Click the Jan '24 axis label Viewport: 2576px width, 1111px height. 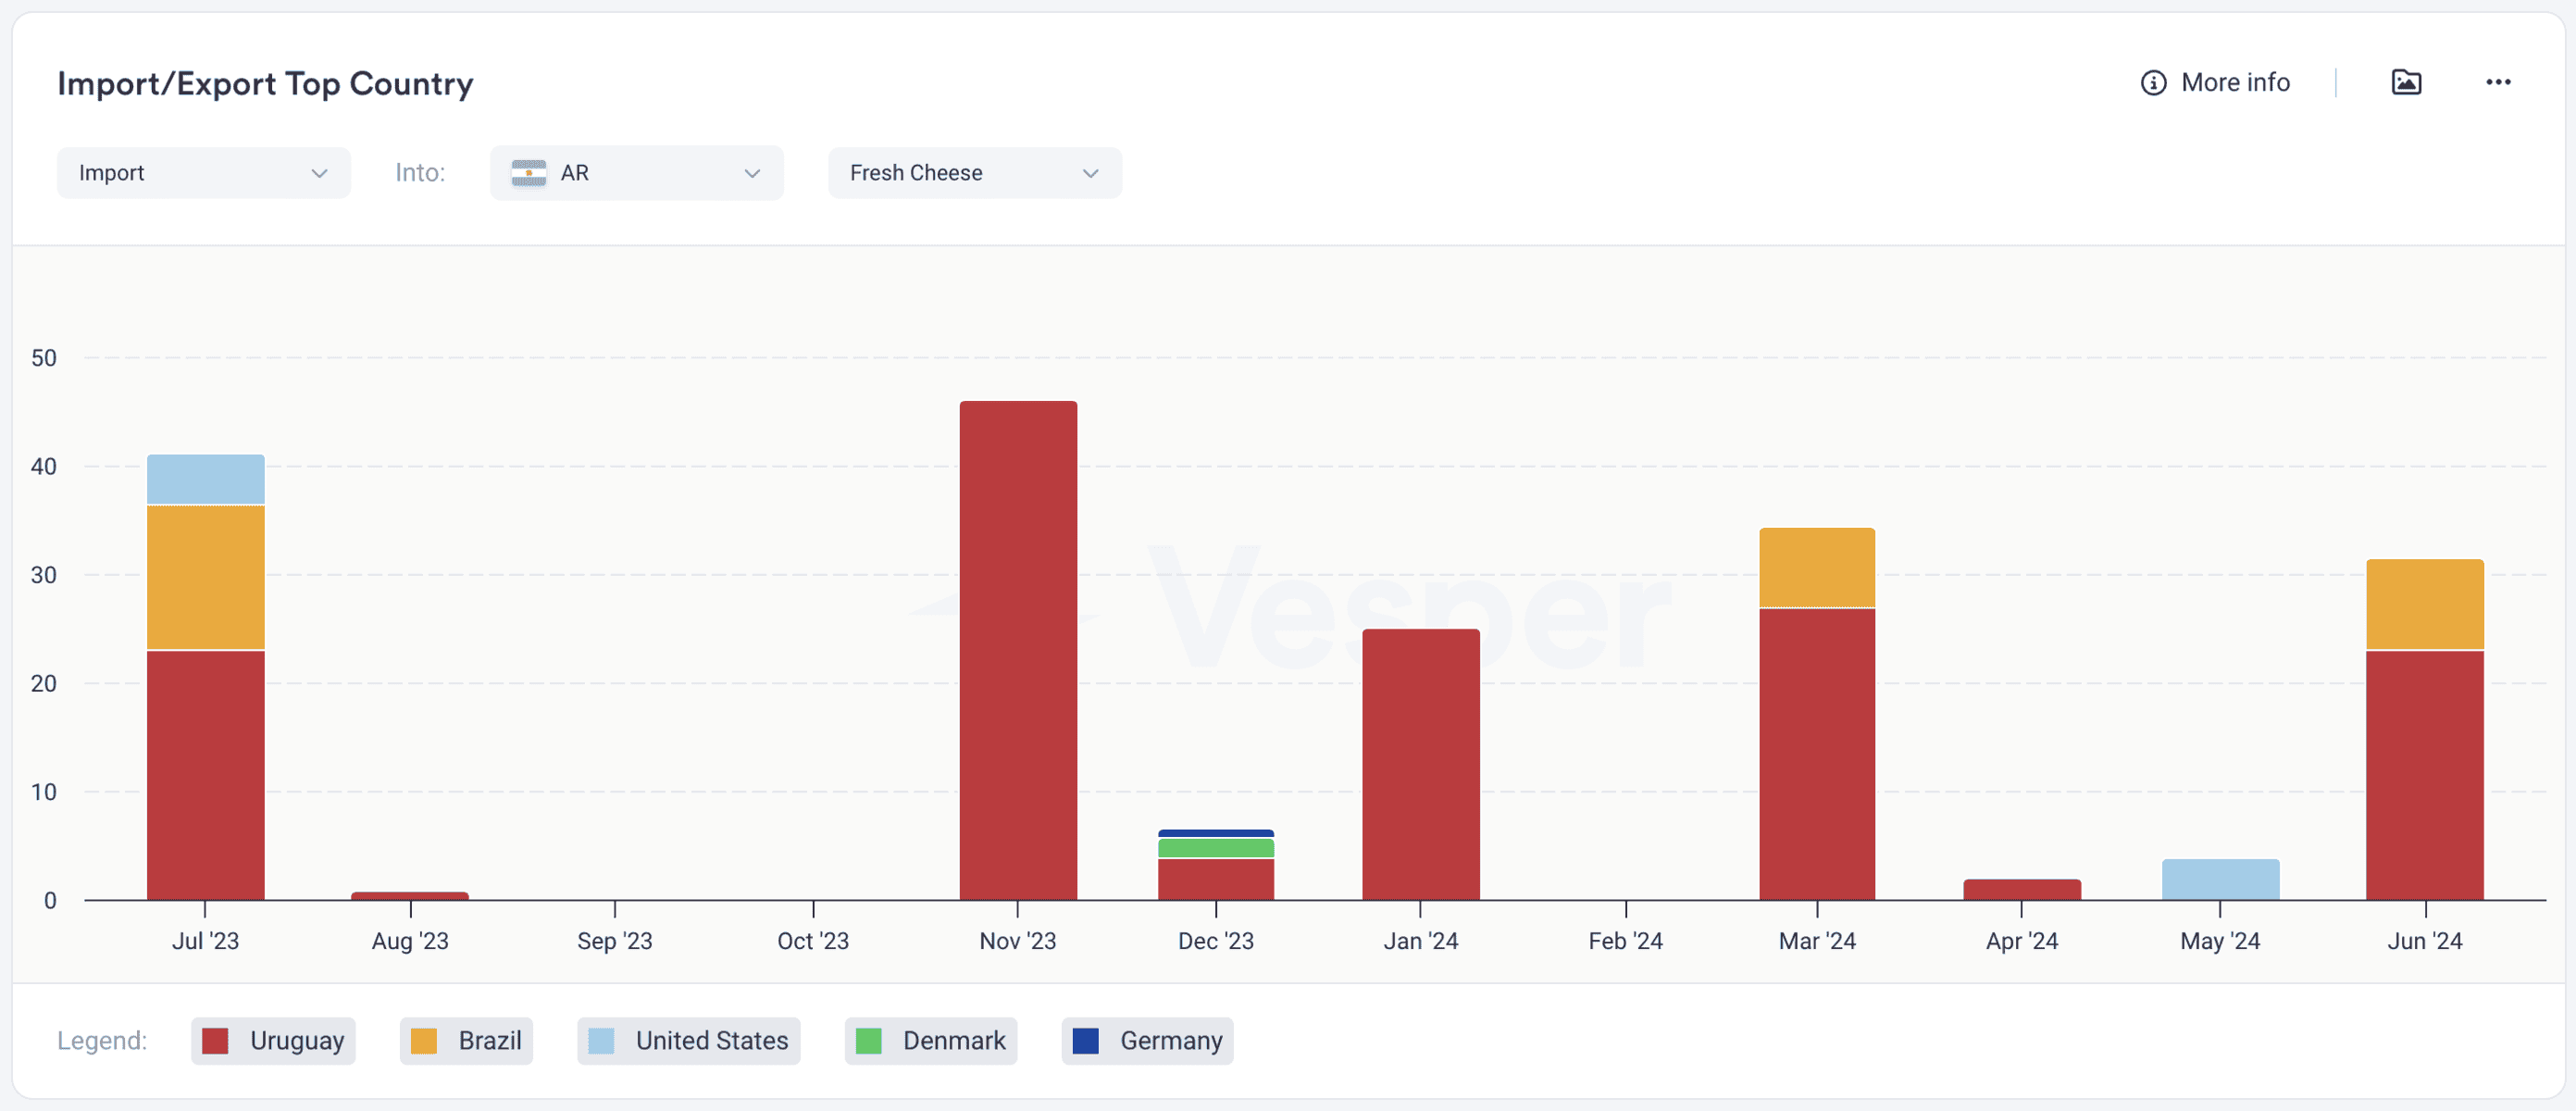click(1420, 941)
